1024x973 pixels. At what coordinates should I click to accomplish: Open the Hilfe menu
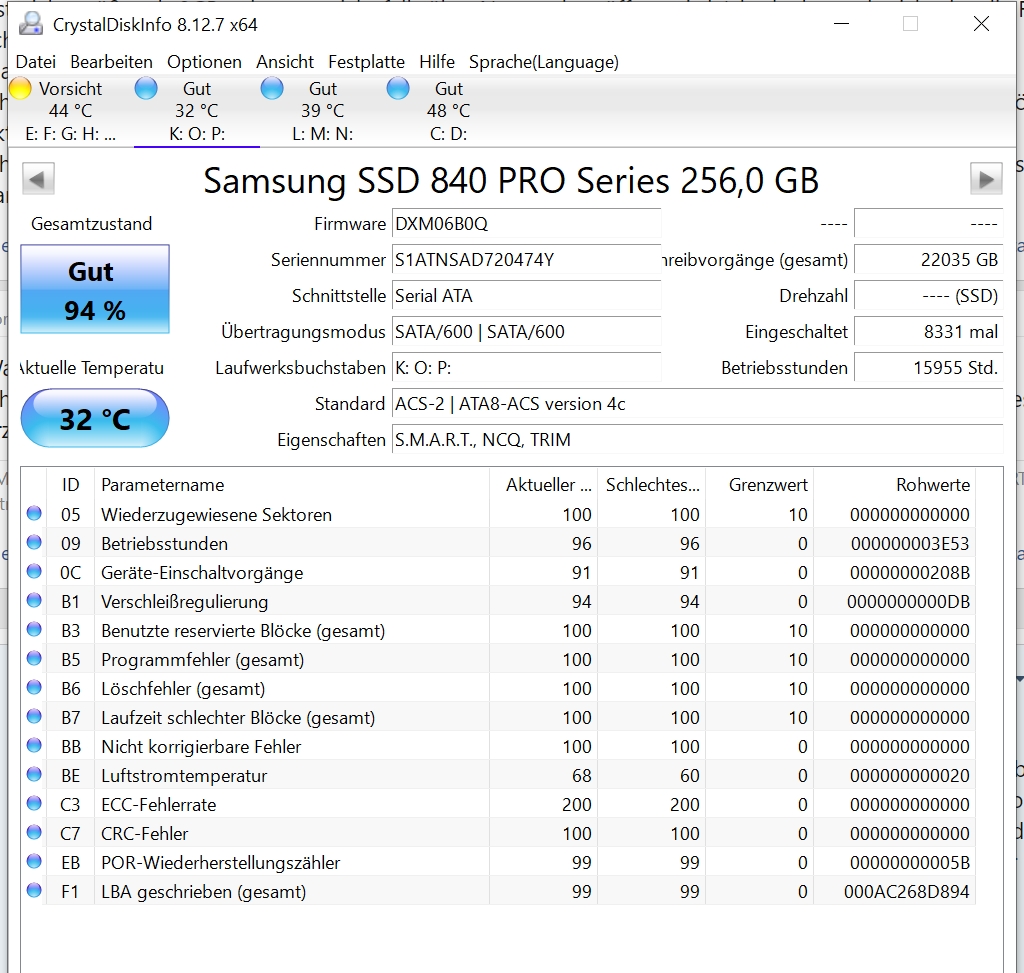click(x=437, y=62)
